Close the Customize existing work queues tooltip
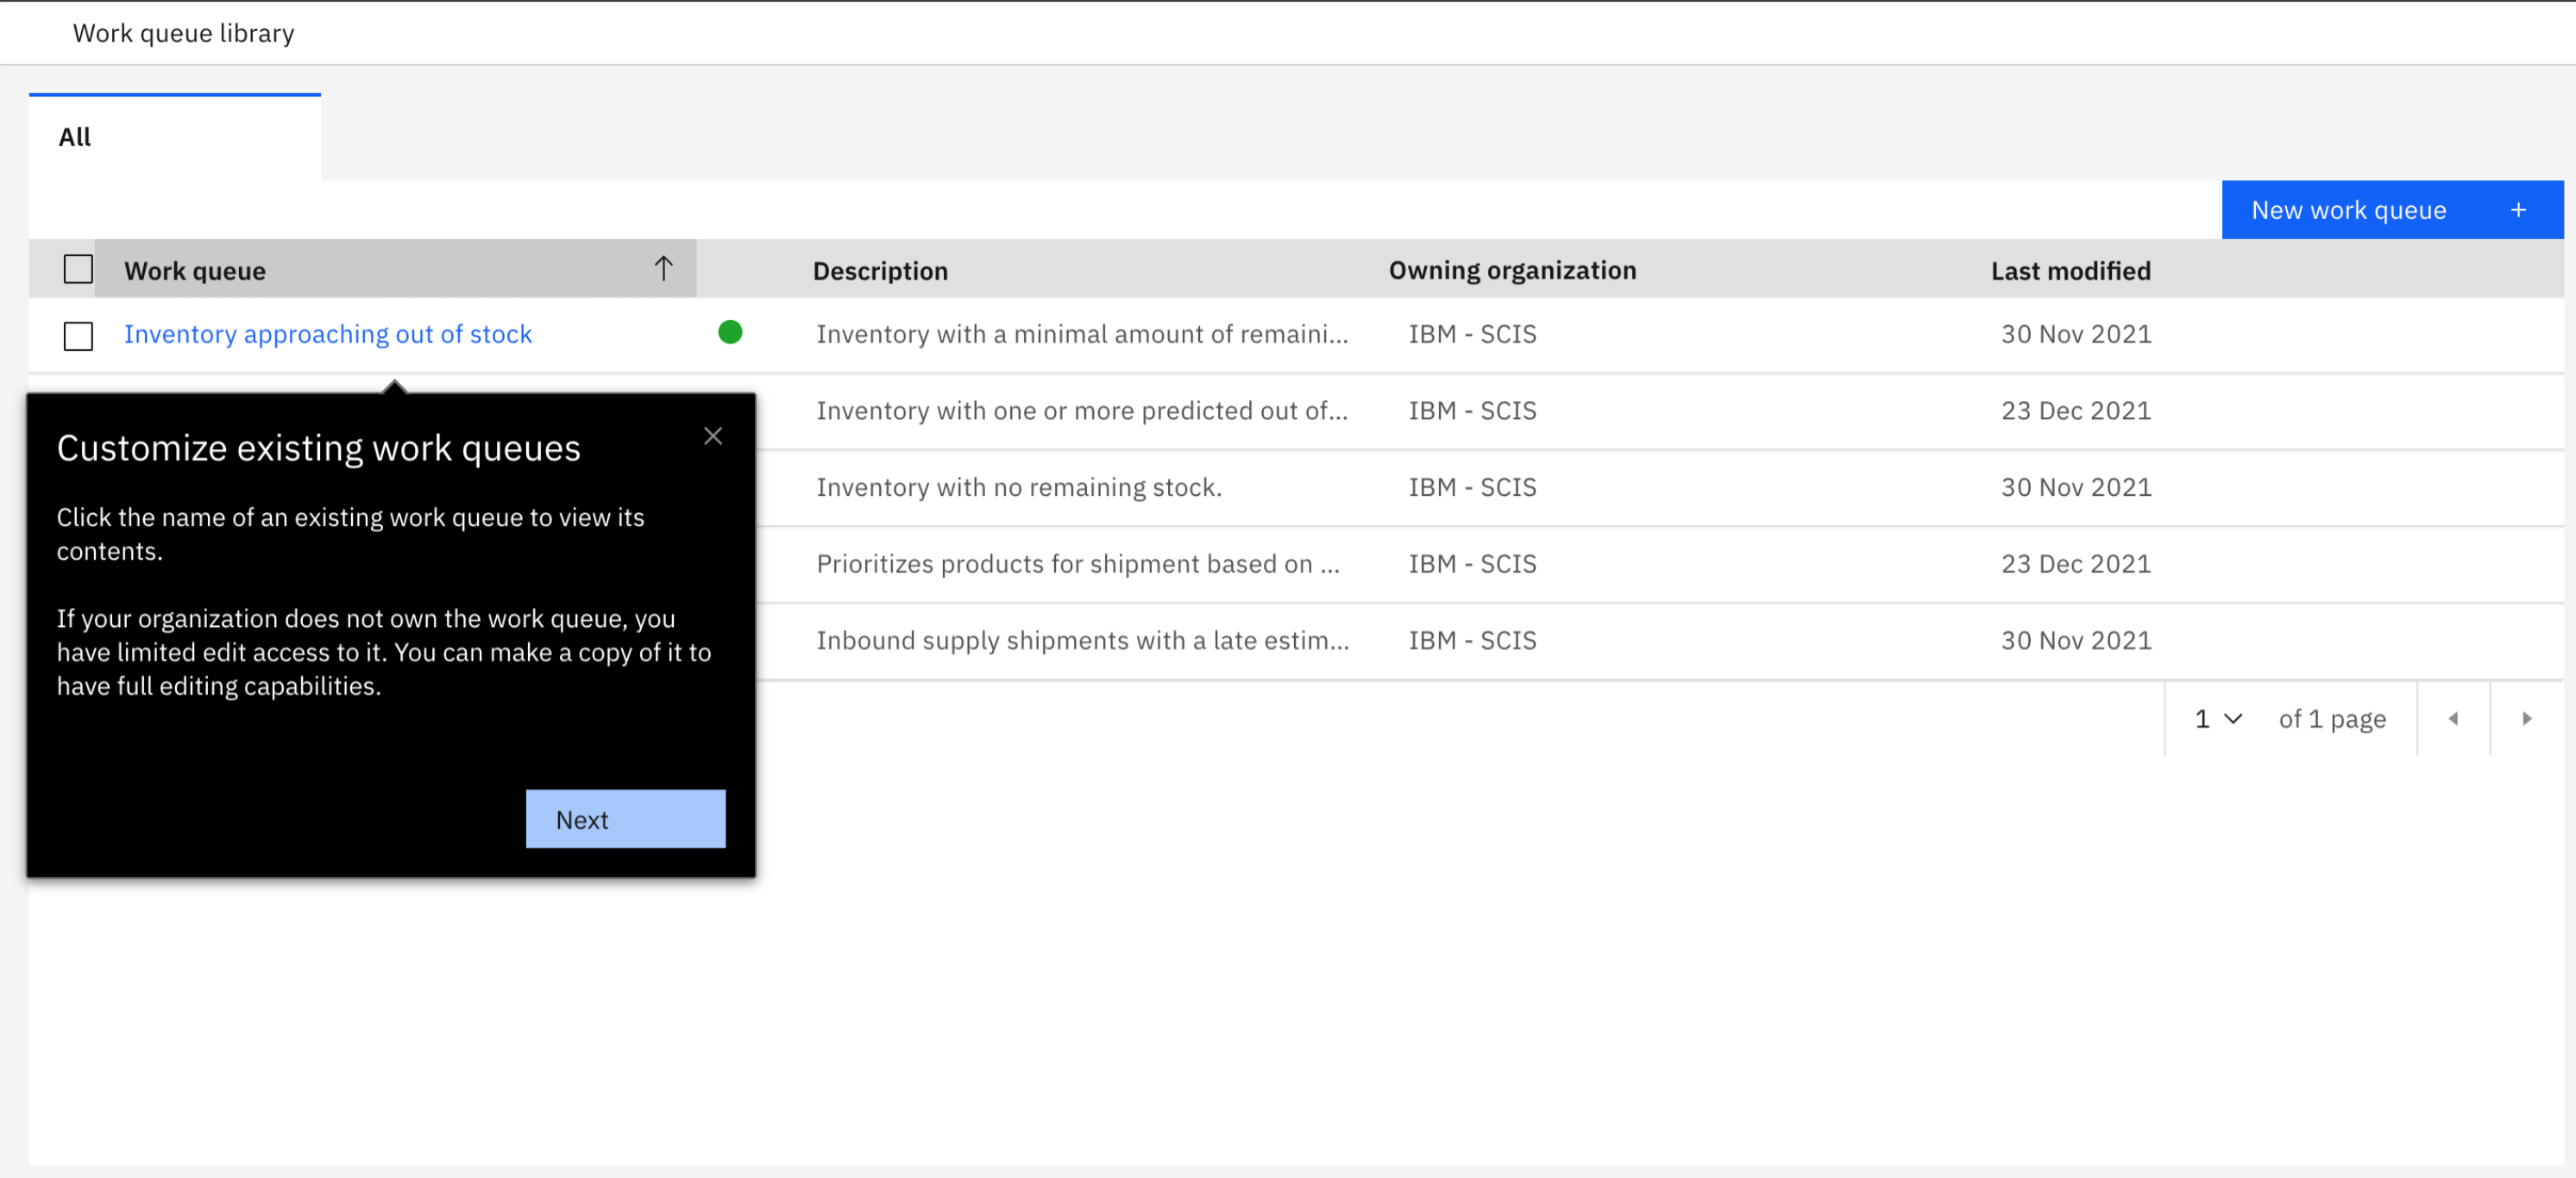 click(712, 436)
